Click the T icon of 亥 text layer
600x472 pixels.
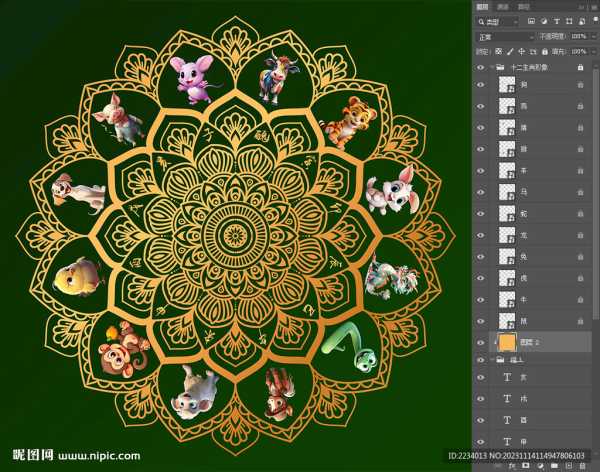tap(507, 377)
